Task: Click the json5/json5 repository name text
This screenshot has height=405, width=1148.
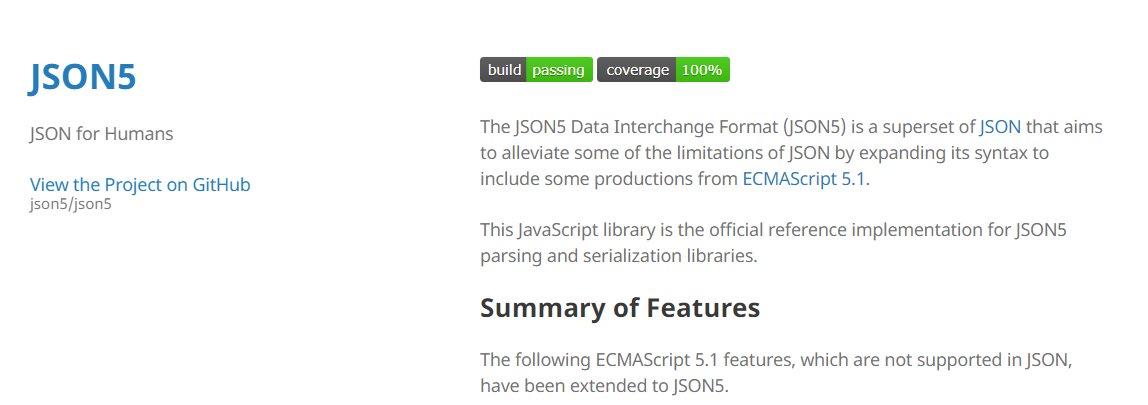Action: coord(71,204)
